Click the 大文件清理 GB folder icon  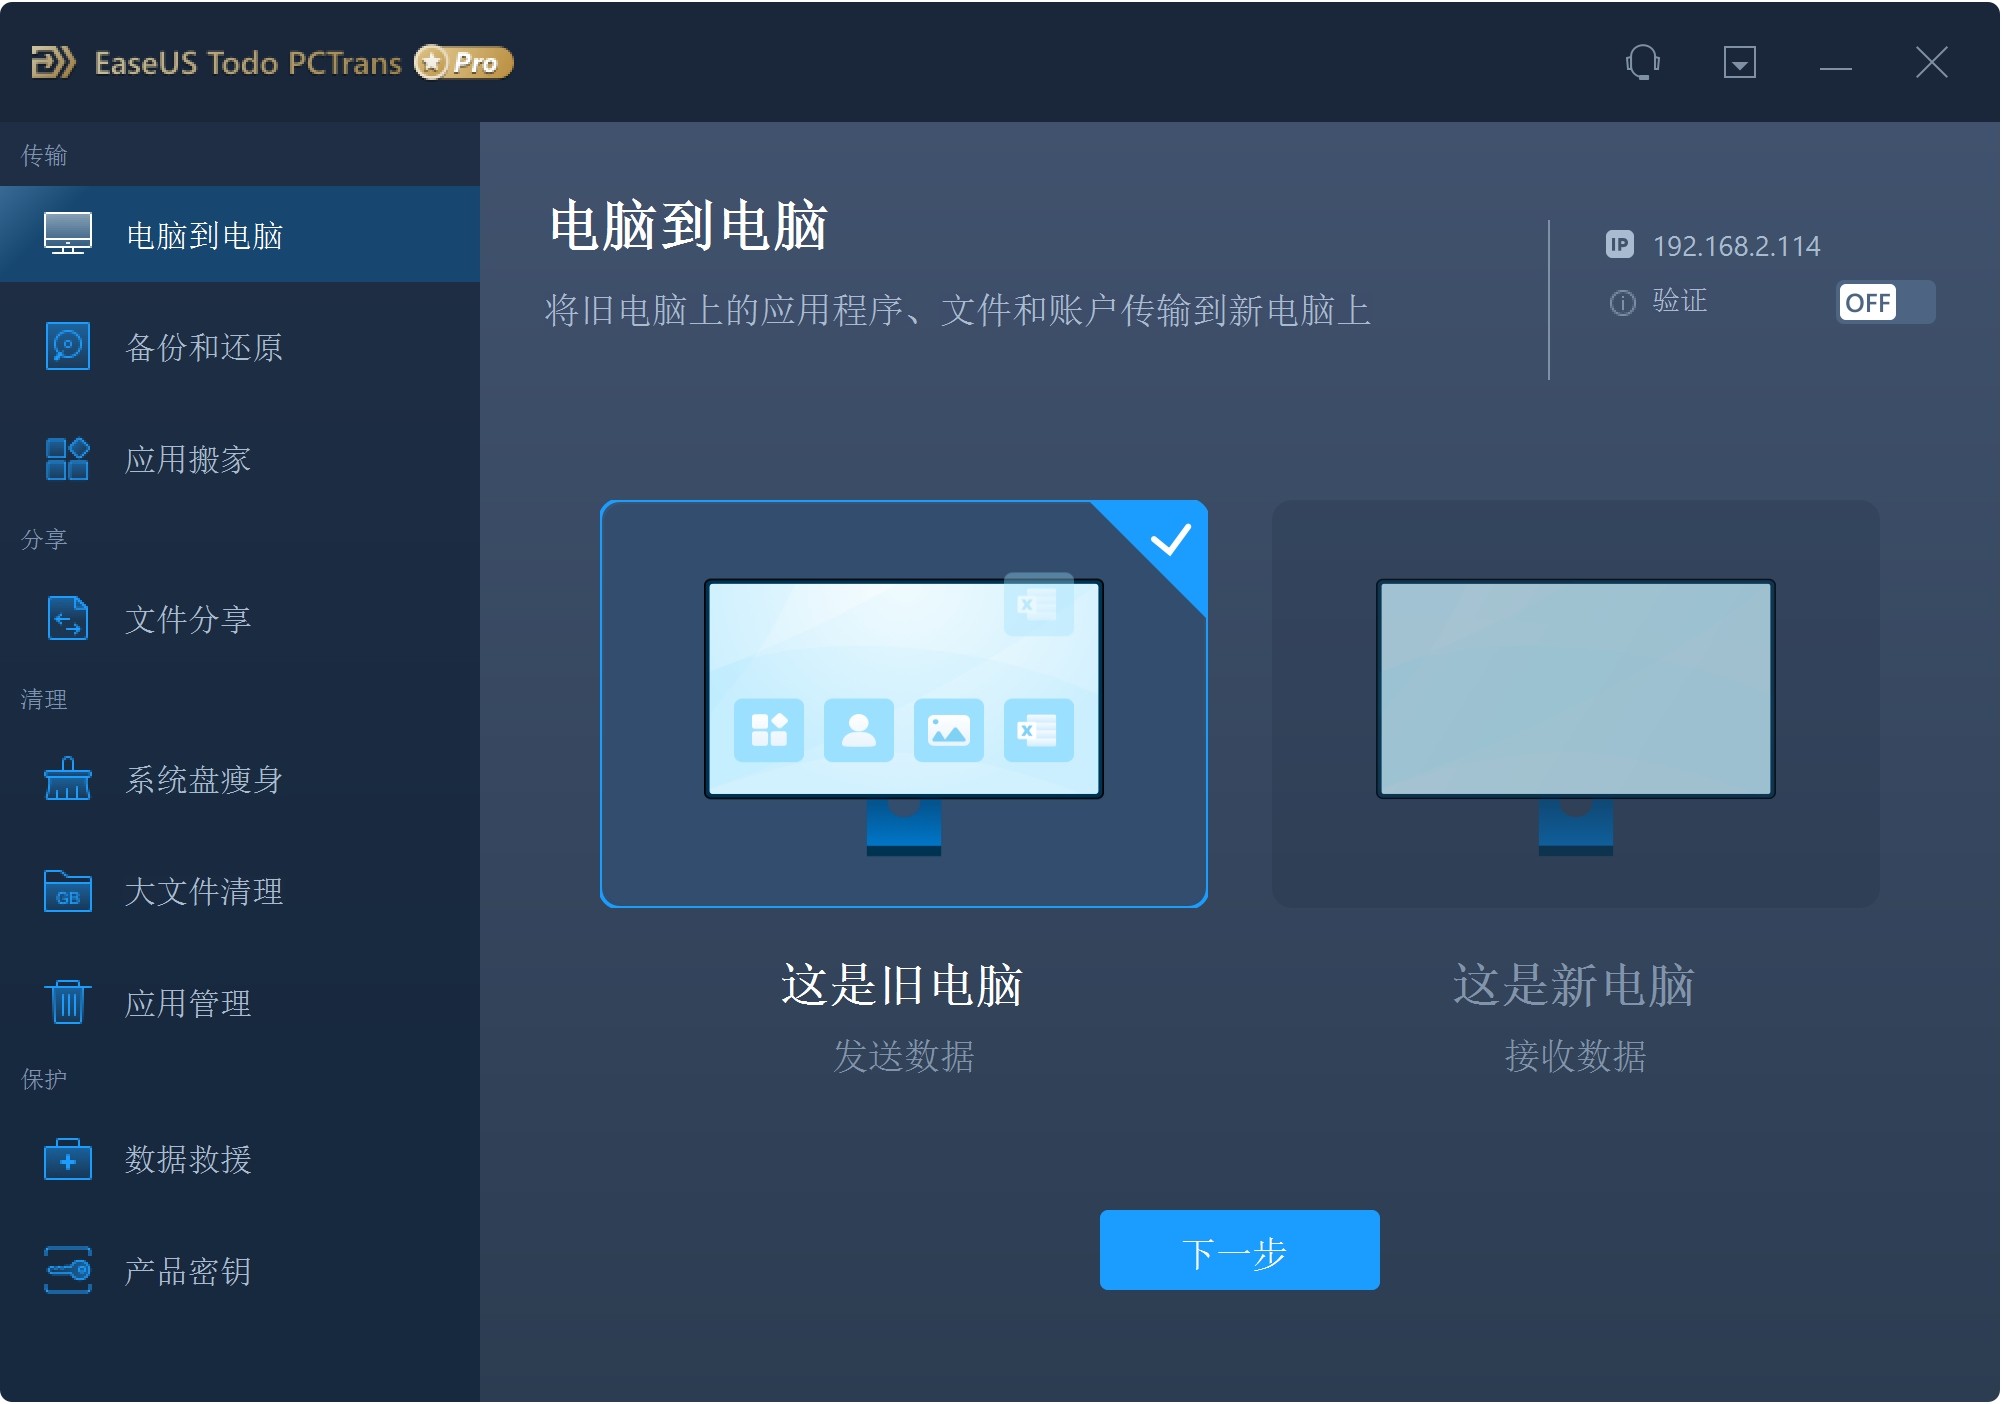(68, 890)
